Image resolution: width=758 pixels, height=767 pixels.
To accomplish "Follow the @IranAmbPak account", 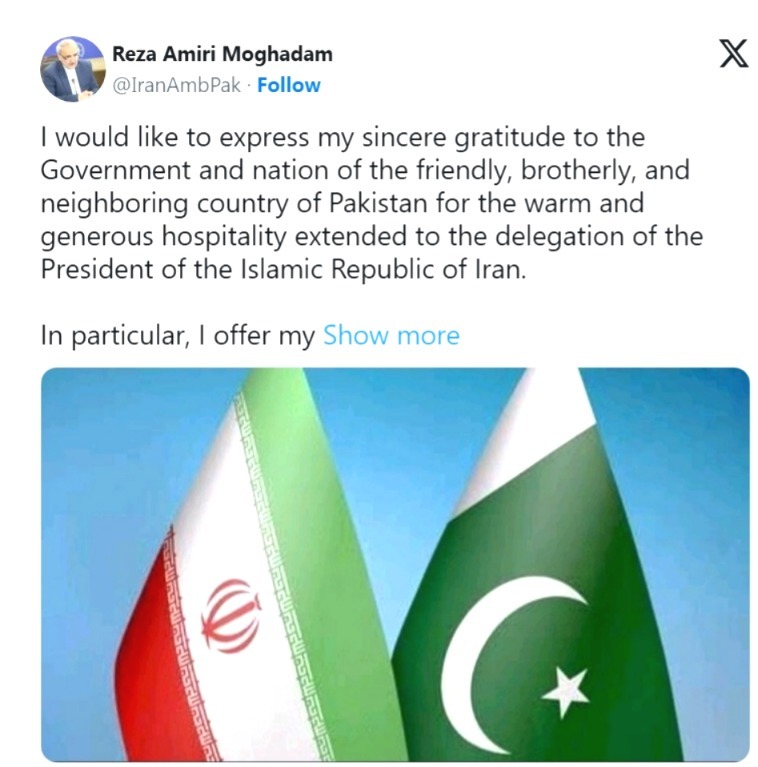I will pos(289,85).
